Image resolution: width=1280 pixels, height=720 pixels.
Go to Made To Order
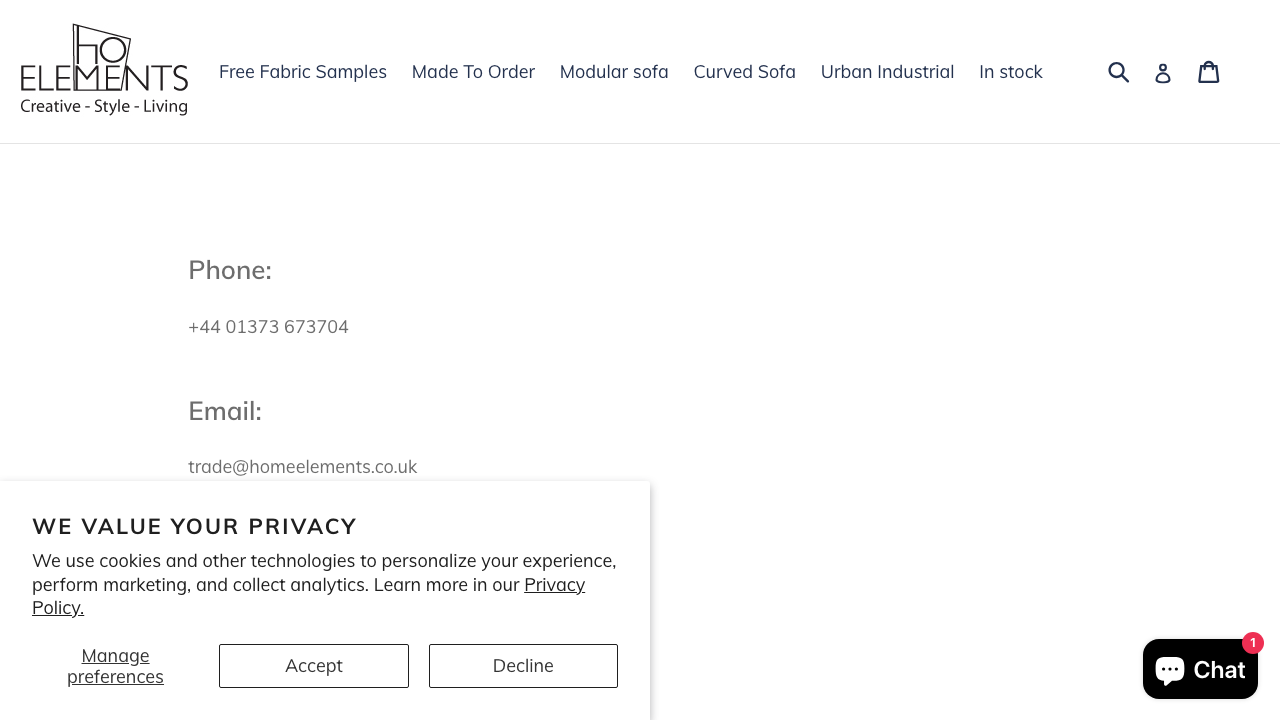[x=473, y=72]
